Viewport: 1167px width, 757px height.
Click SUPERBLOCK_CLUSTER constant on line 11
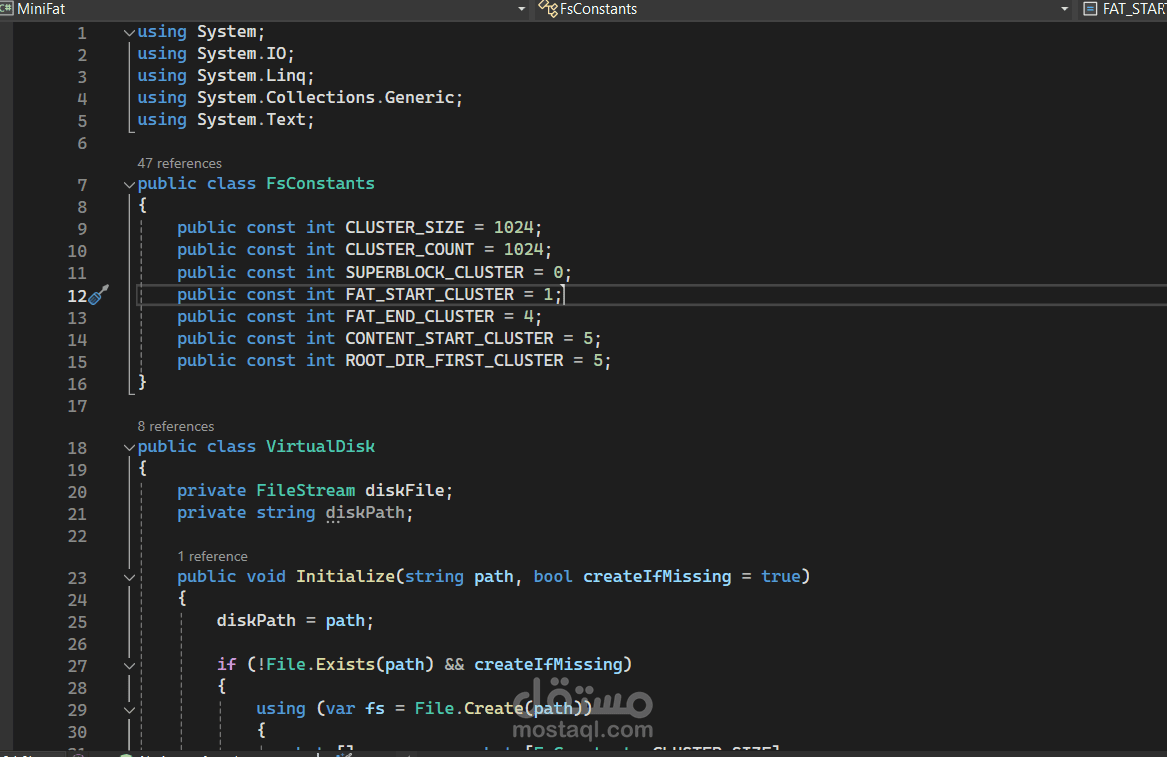pos(434,272)
